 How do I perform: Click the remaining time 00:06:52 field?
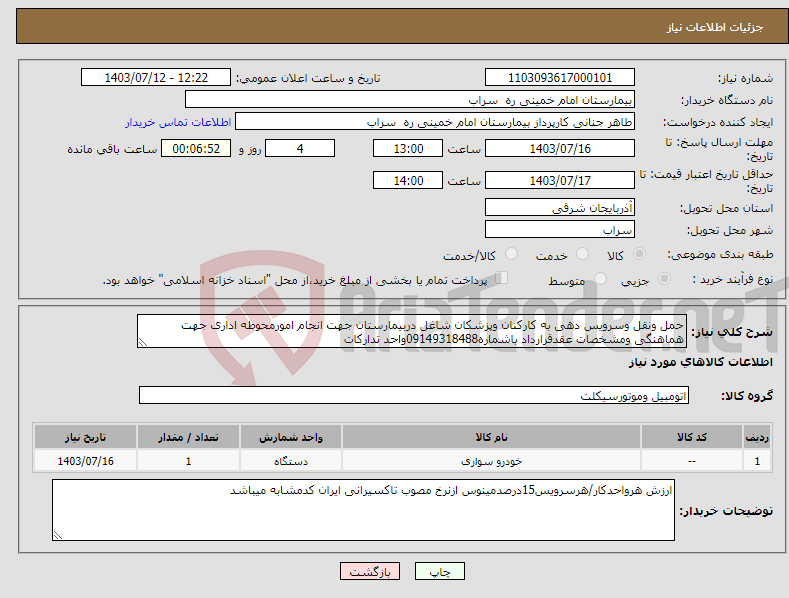pos(196,148)
